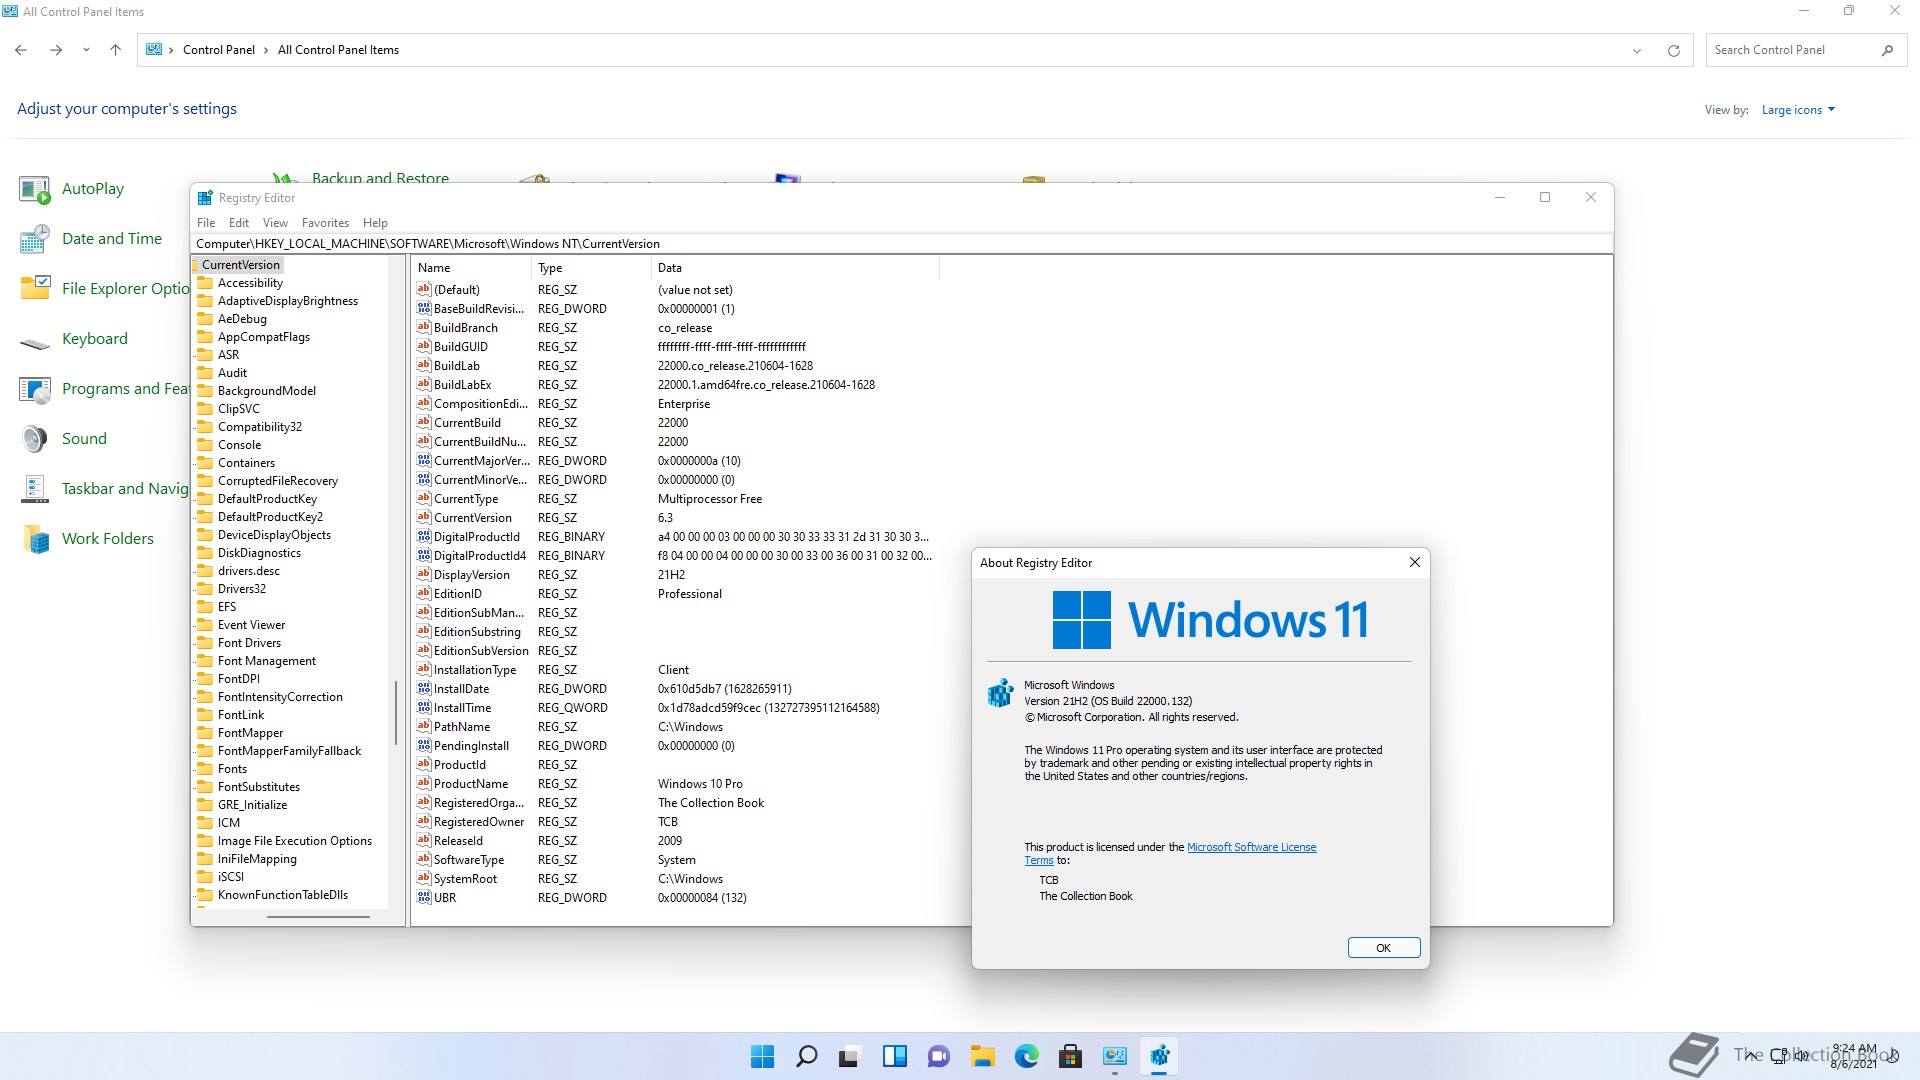Select the CurrentVersion tree key
The height and width of the screenshot is (1080, 1920).
(x=240, y=265)
